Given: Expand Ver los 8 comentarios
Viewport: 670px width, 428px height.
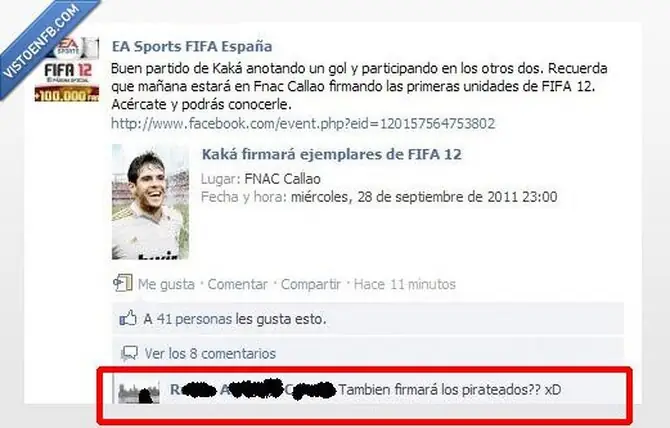Looking at the screenshot, I should point(210,354).
